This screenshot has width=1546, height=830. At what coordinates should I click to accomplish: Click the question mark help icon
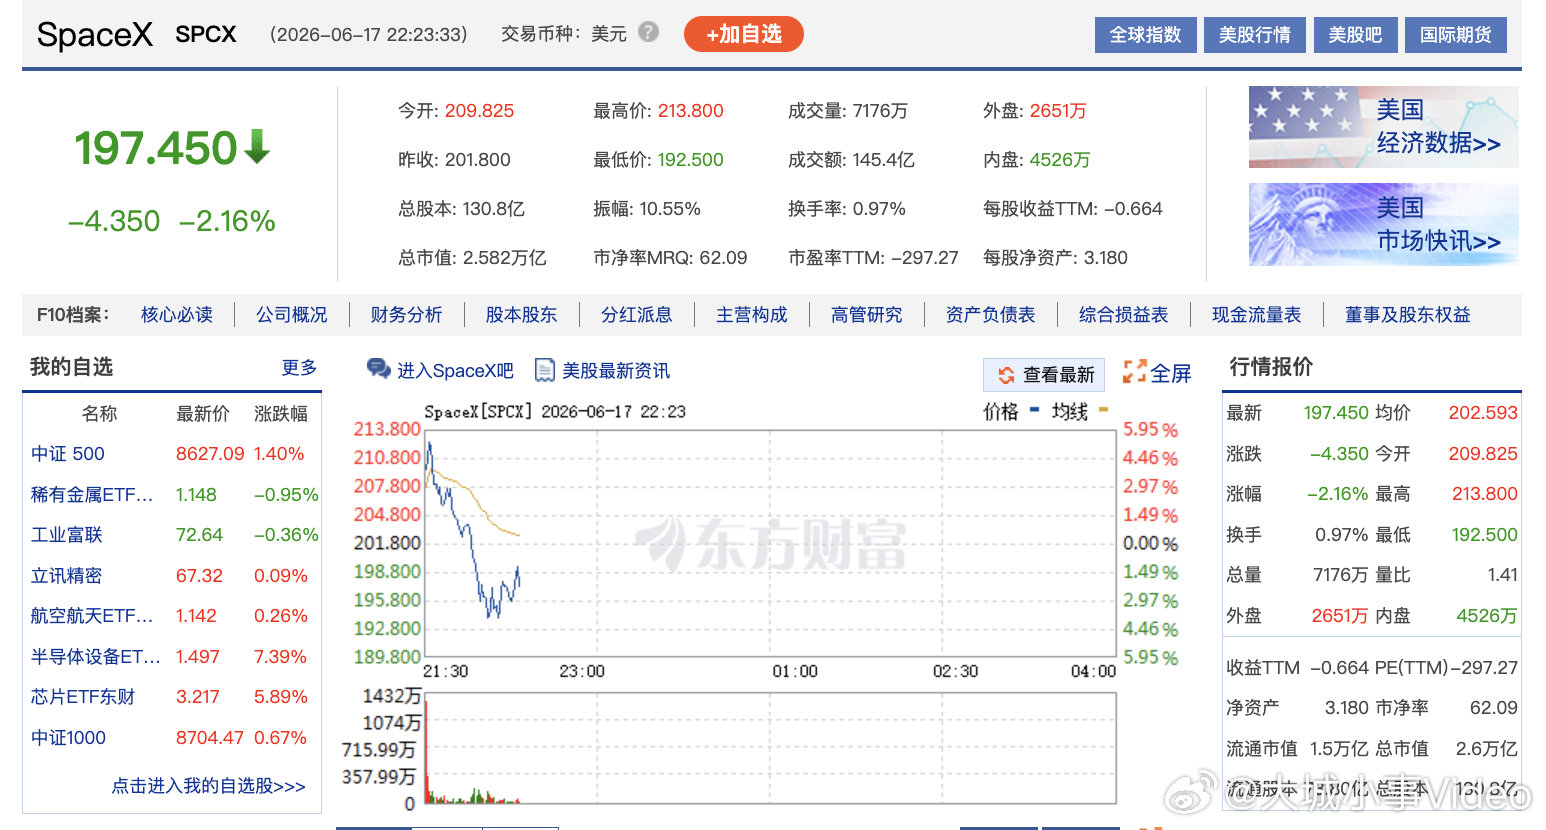coord(648,32)
